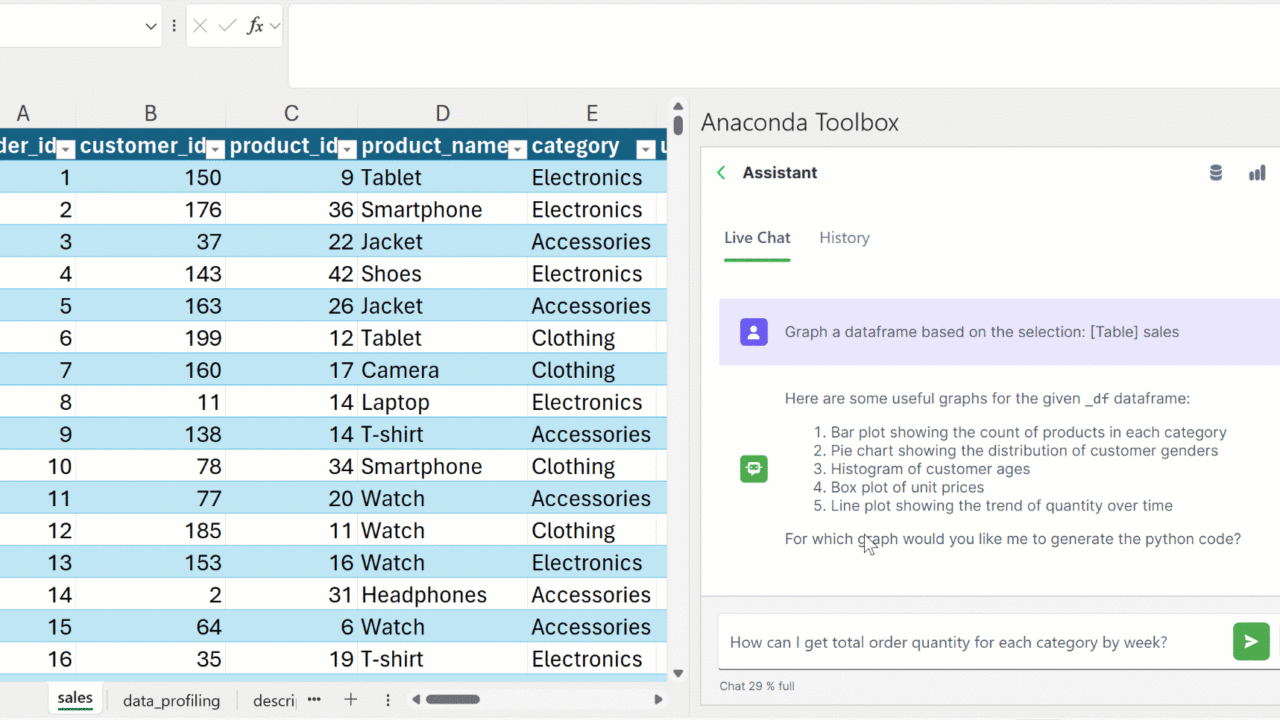Expand the Name Box dropdown arrow
This screenshot has height=720, width=1280.
151,26
